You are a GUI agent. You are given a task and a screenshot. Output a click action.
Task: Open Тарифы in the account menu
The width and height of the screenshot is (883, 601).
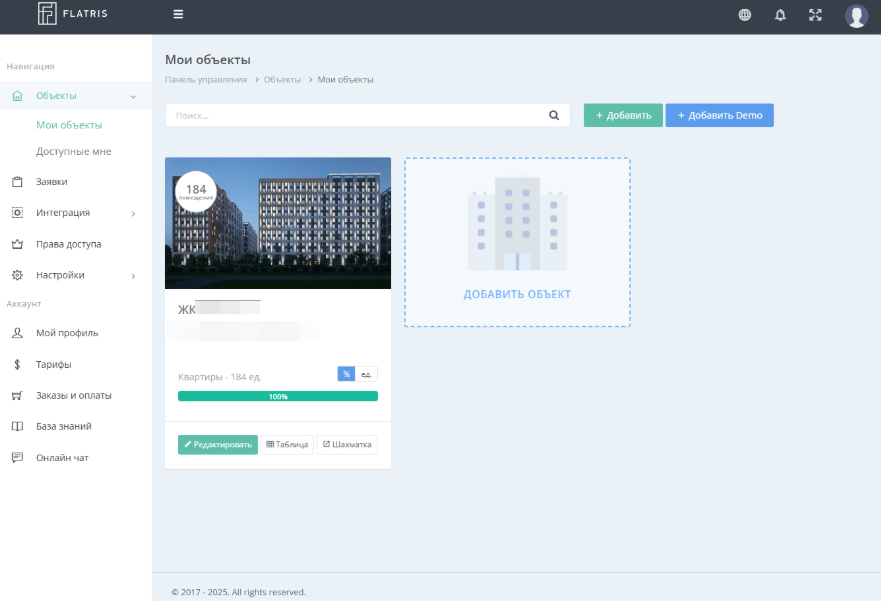click(53, 365)
